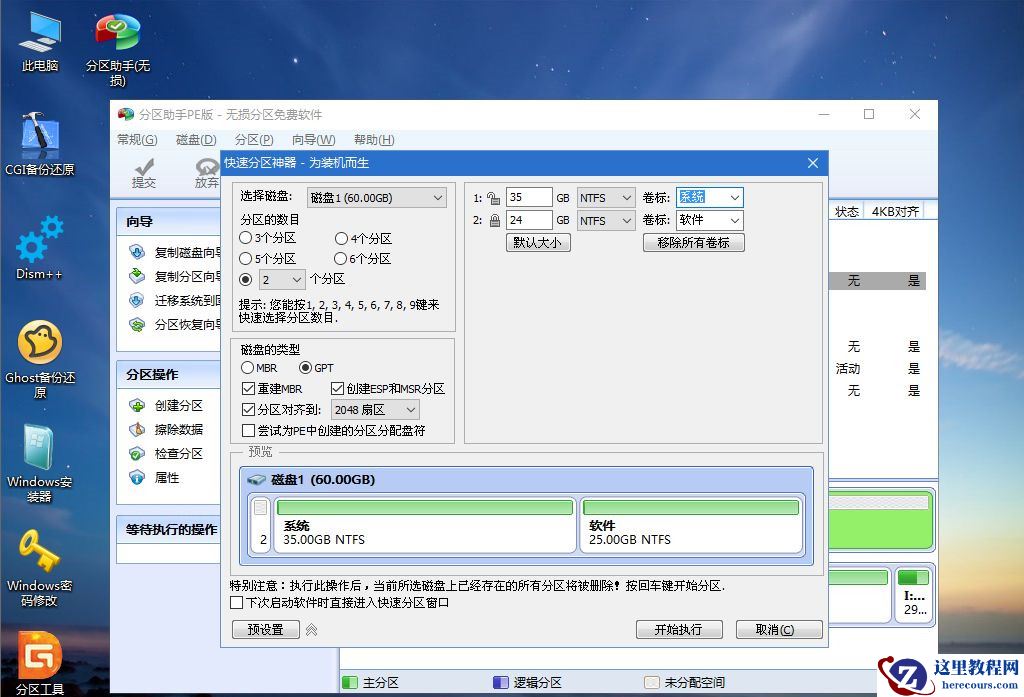Uncheck the 重建MBR checkbox

(x=245, y=389)
